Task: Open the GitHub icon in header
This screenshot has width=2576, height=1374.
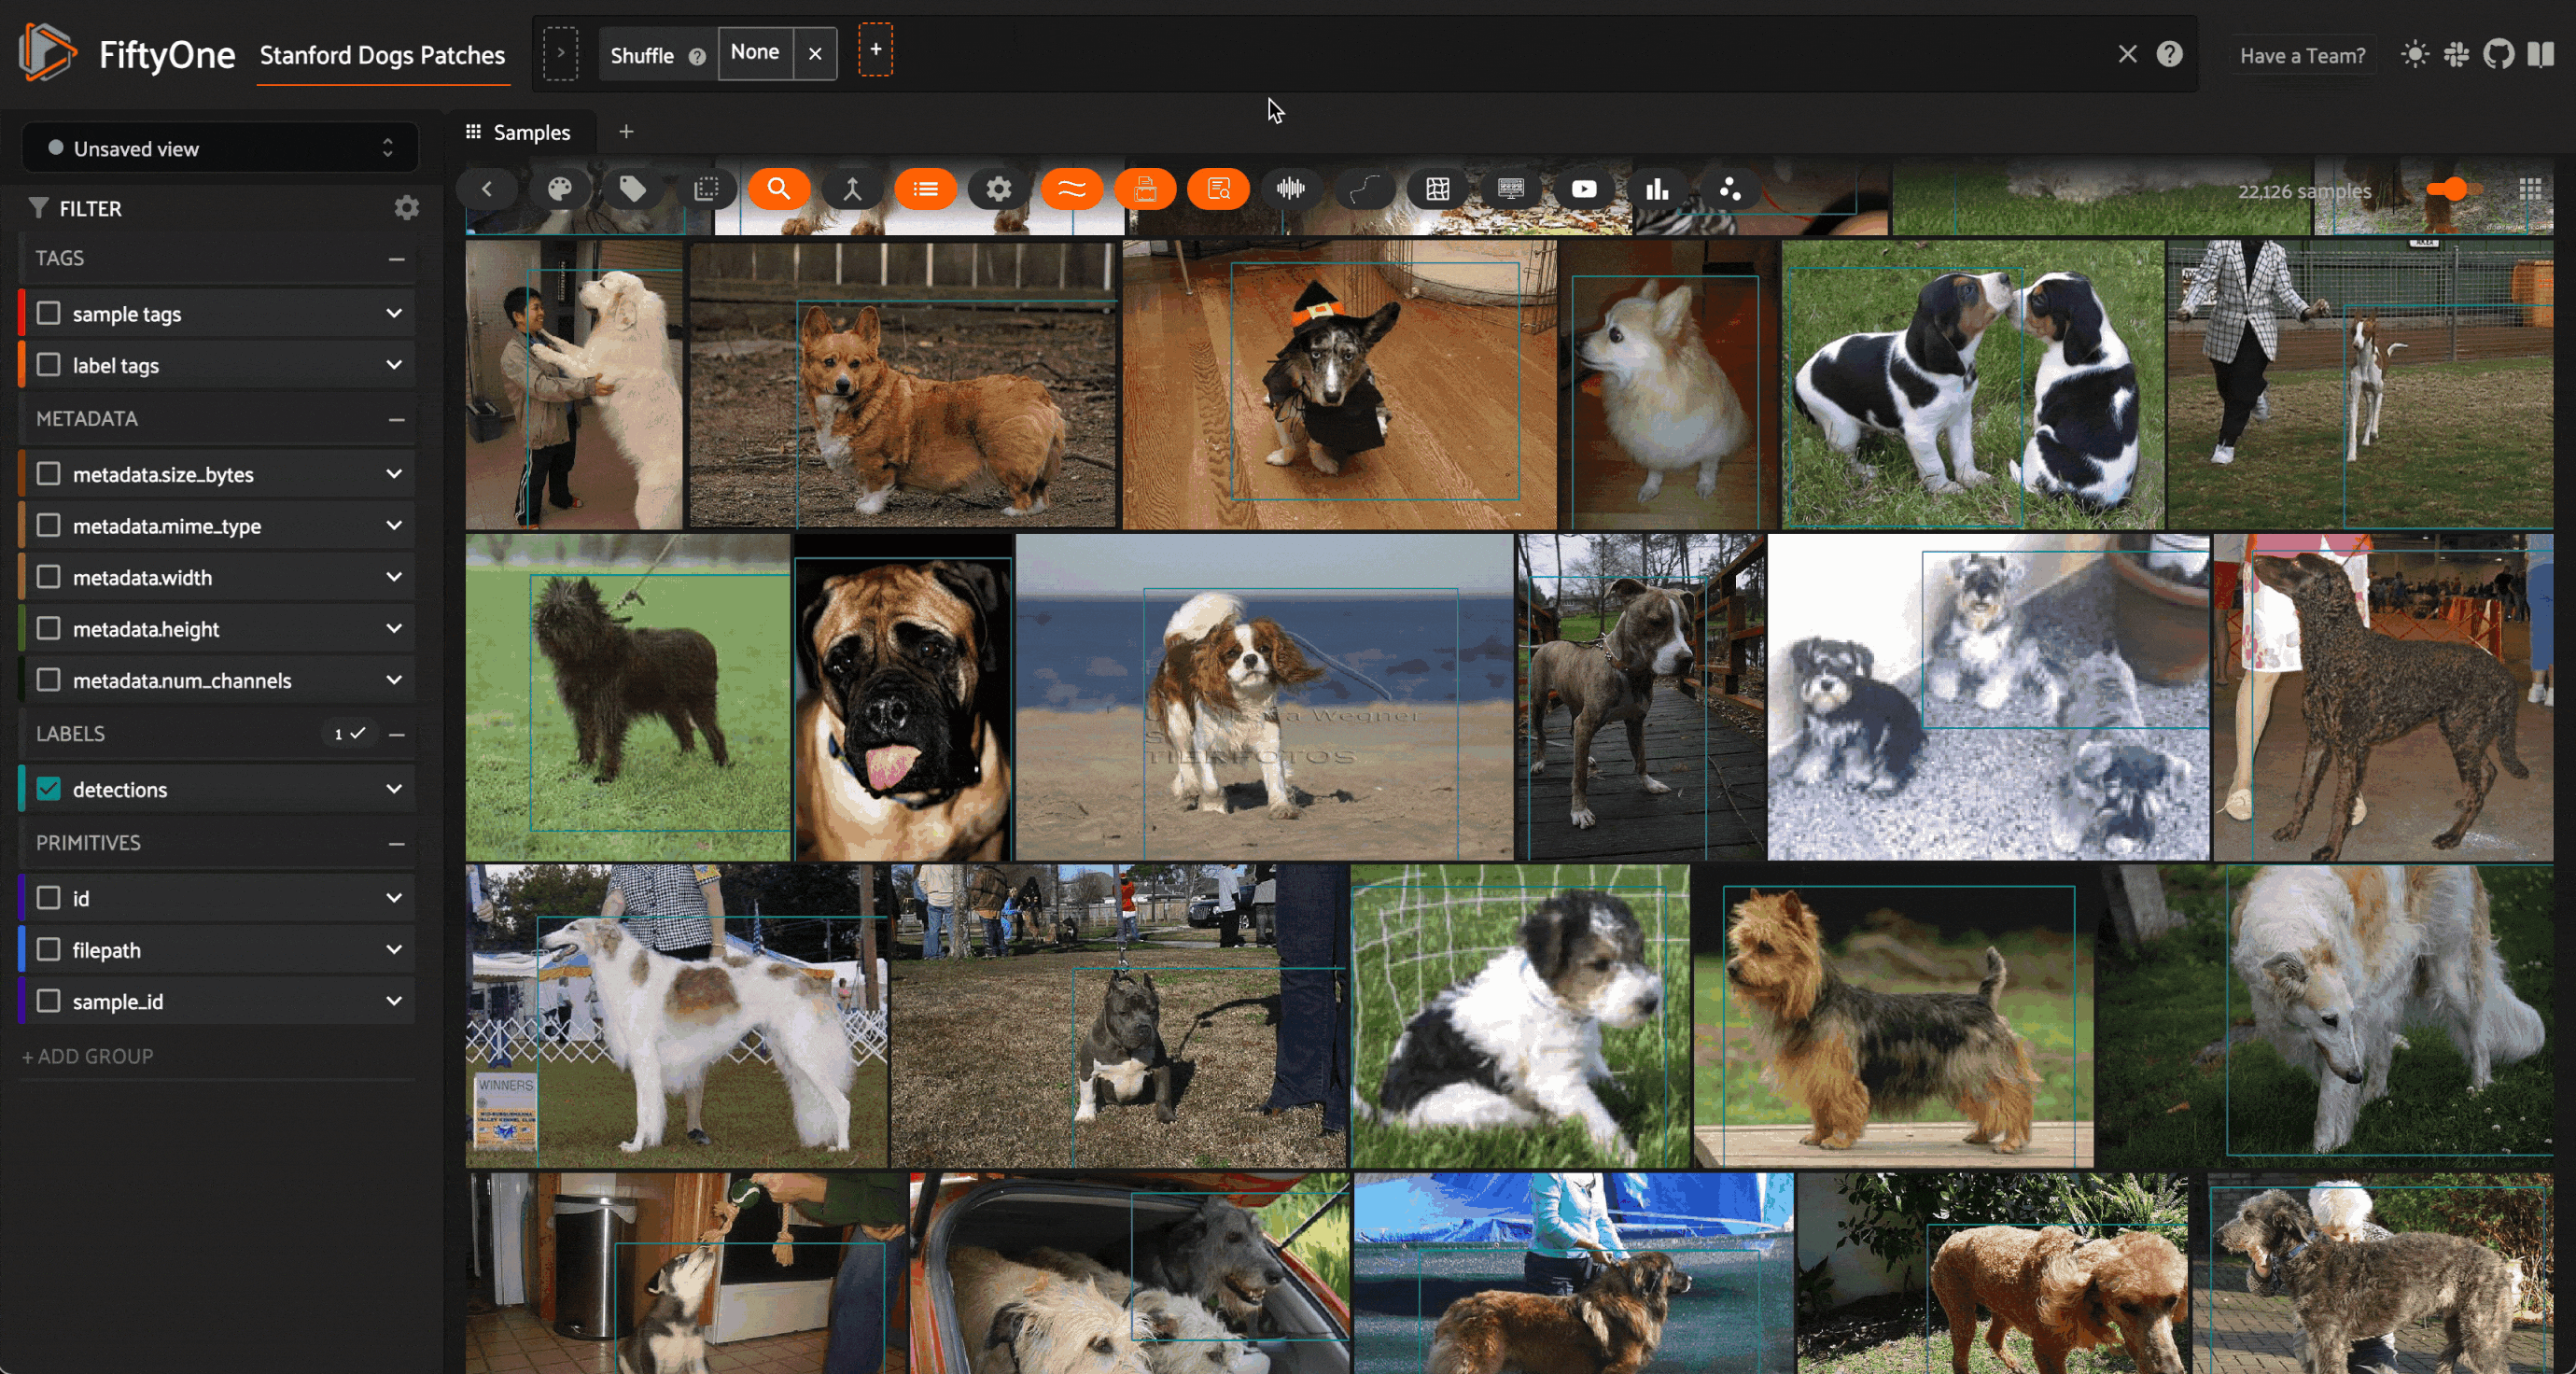Action: (2498, 55)
